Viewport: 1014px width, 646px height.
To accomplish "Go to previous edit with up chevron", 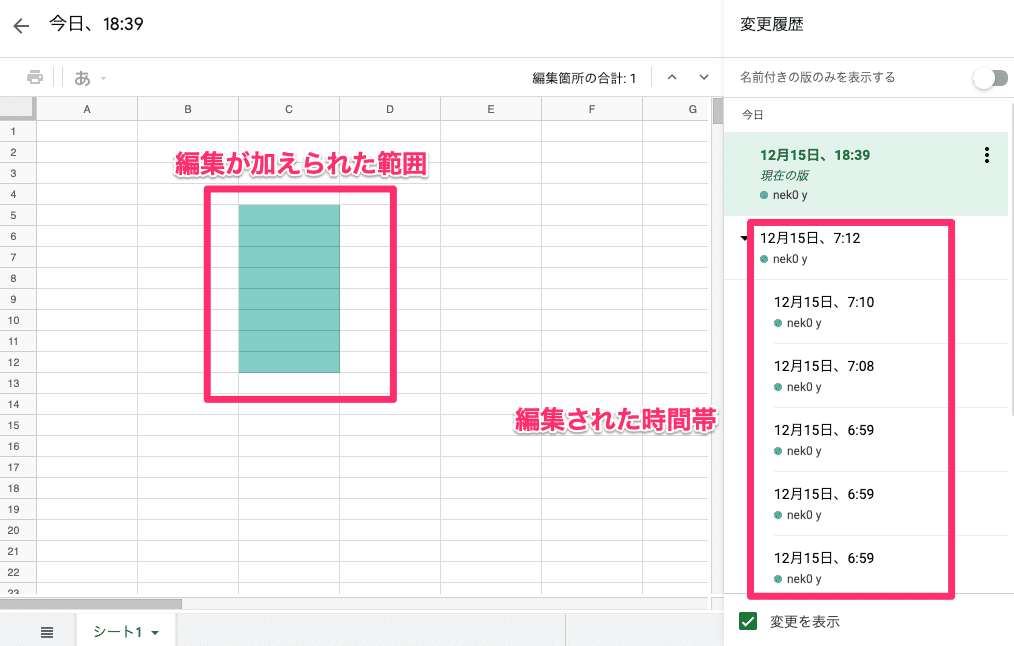I will (x=672, y=78).
